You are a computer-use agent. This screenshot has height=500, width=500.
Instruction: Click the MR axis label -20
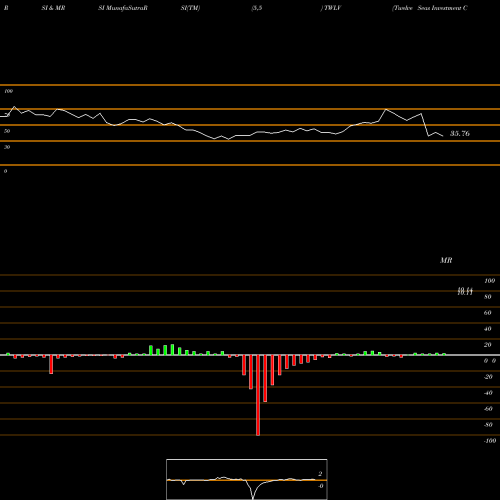pos(488,377)
